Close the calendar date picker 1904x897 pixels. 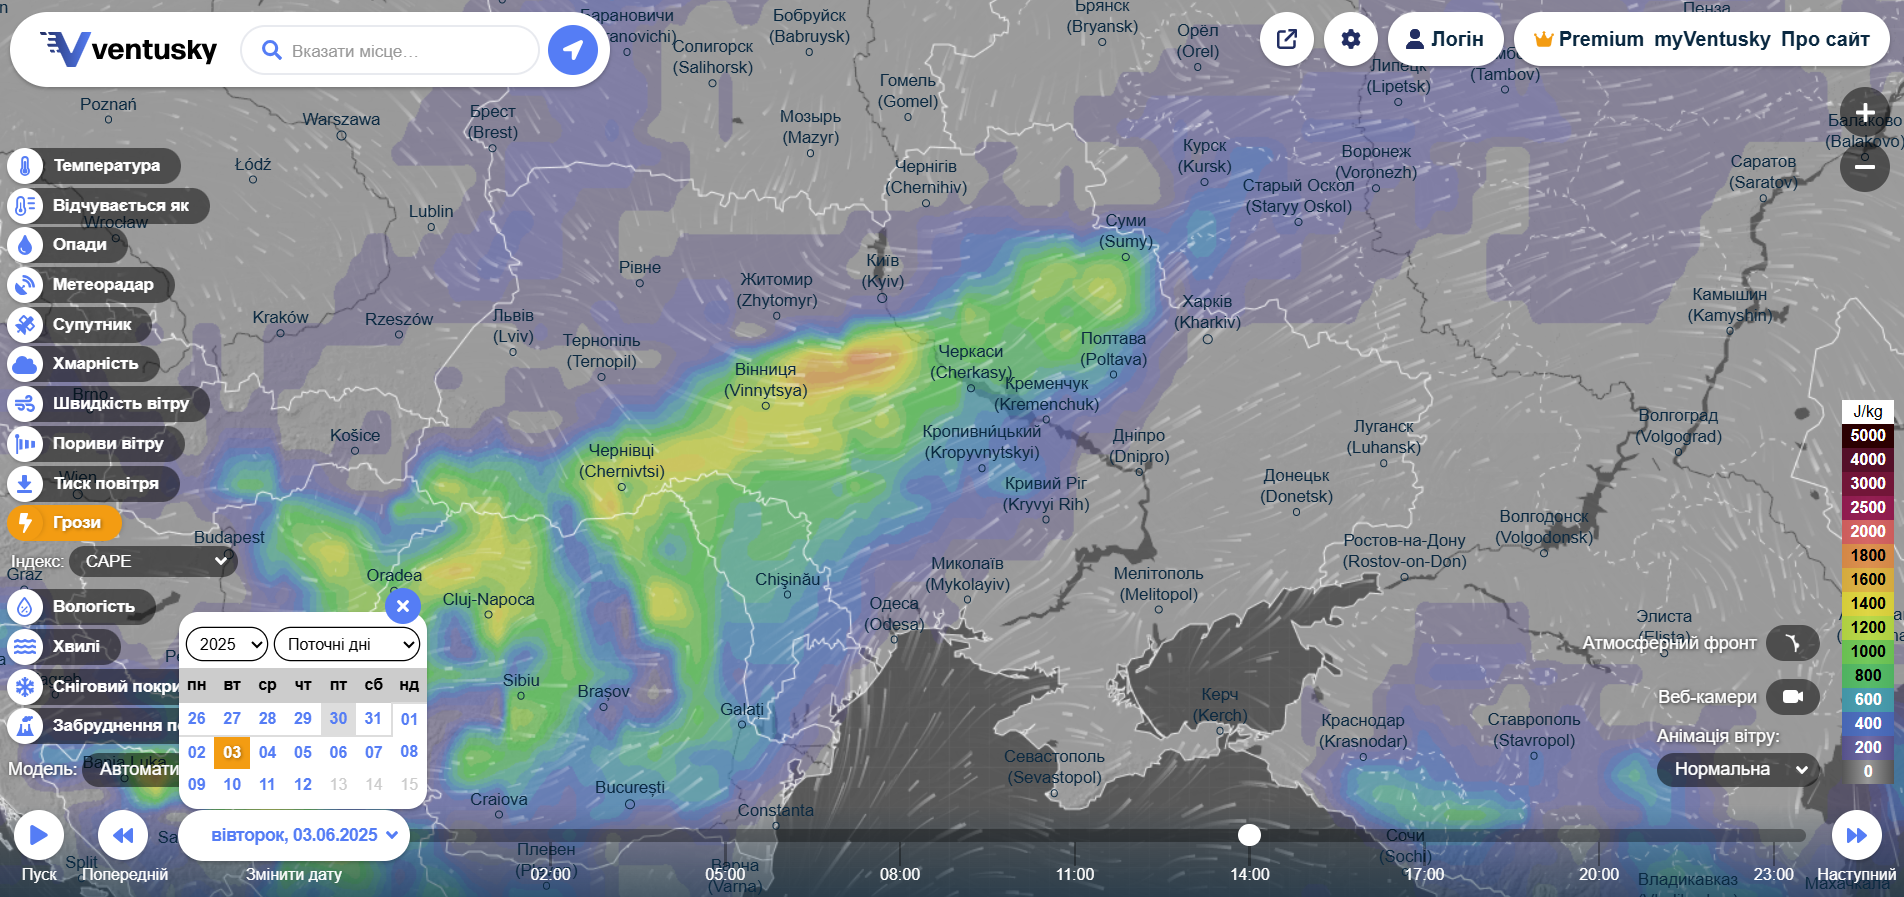(403, 605)
